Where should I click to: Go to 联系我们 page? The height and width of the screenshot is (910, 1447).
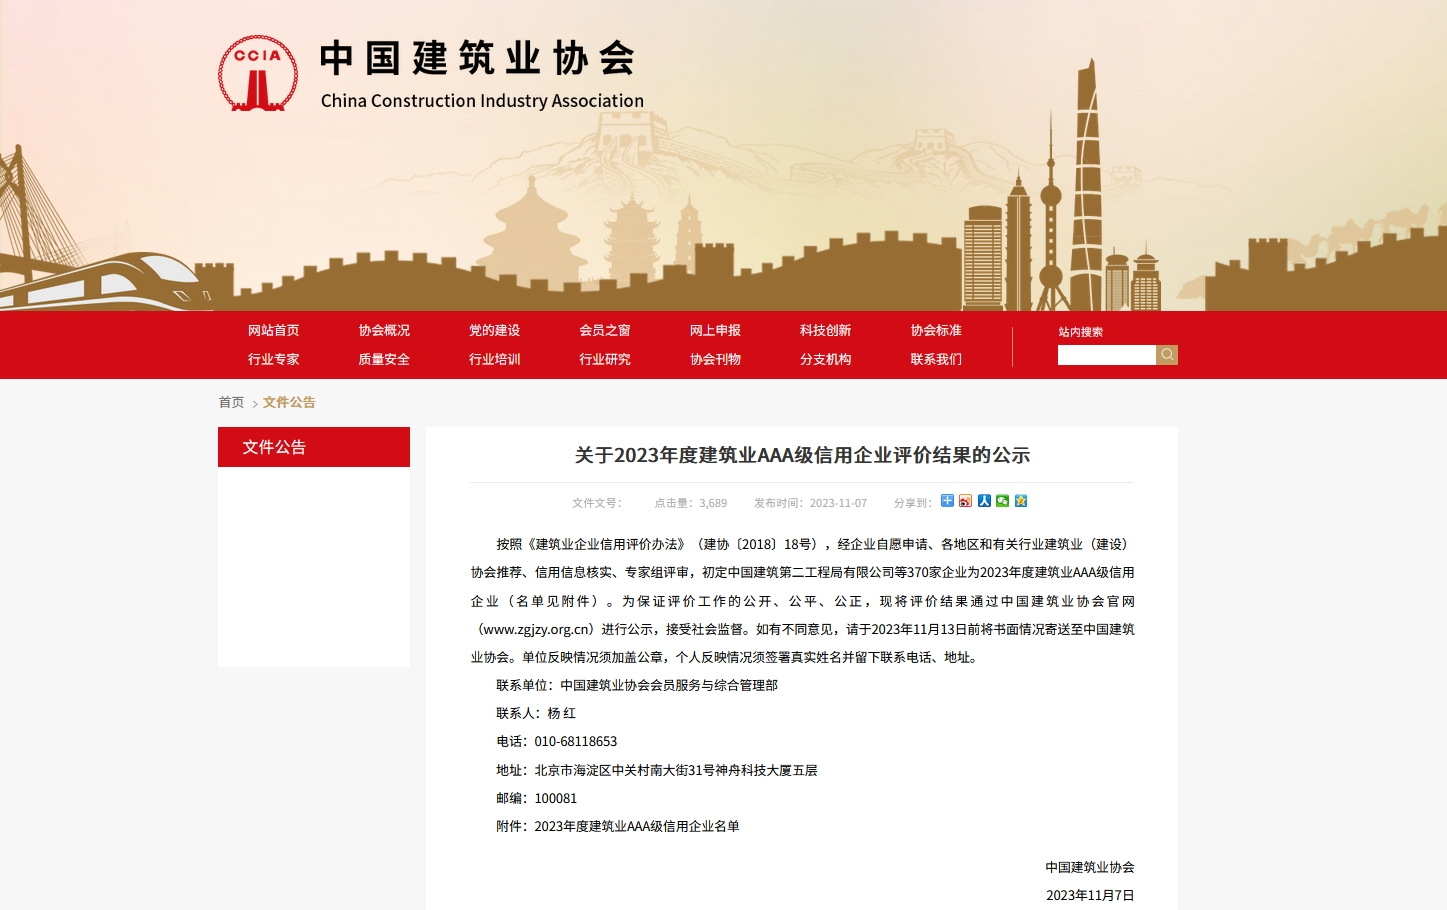(x=935, y=359)
